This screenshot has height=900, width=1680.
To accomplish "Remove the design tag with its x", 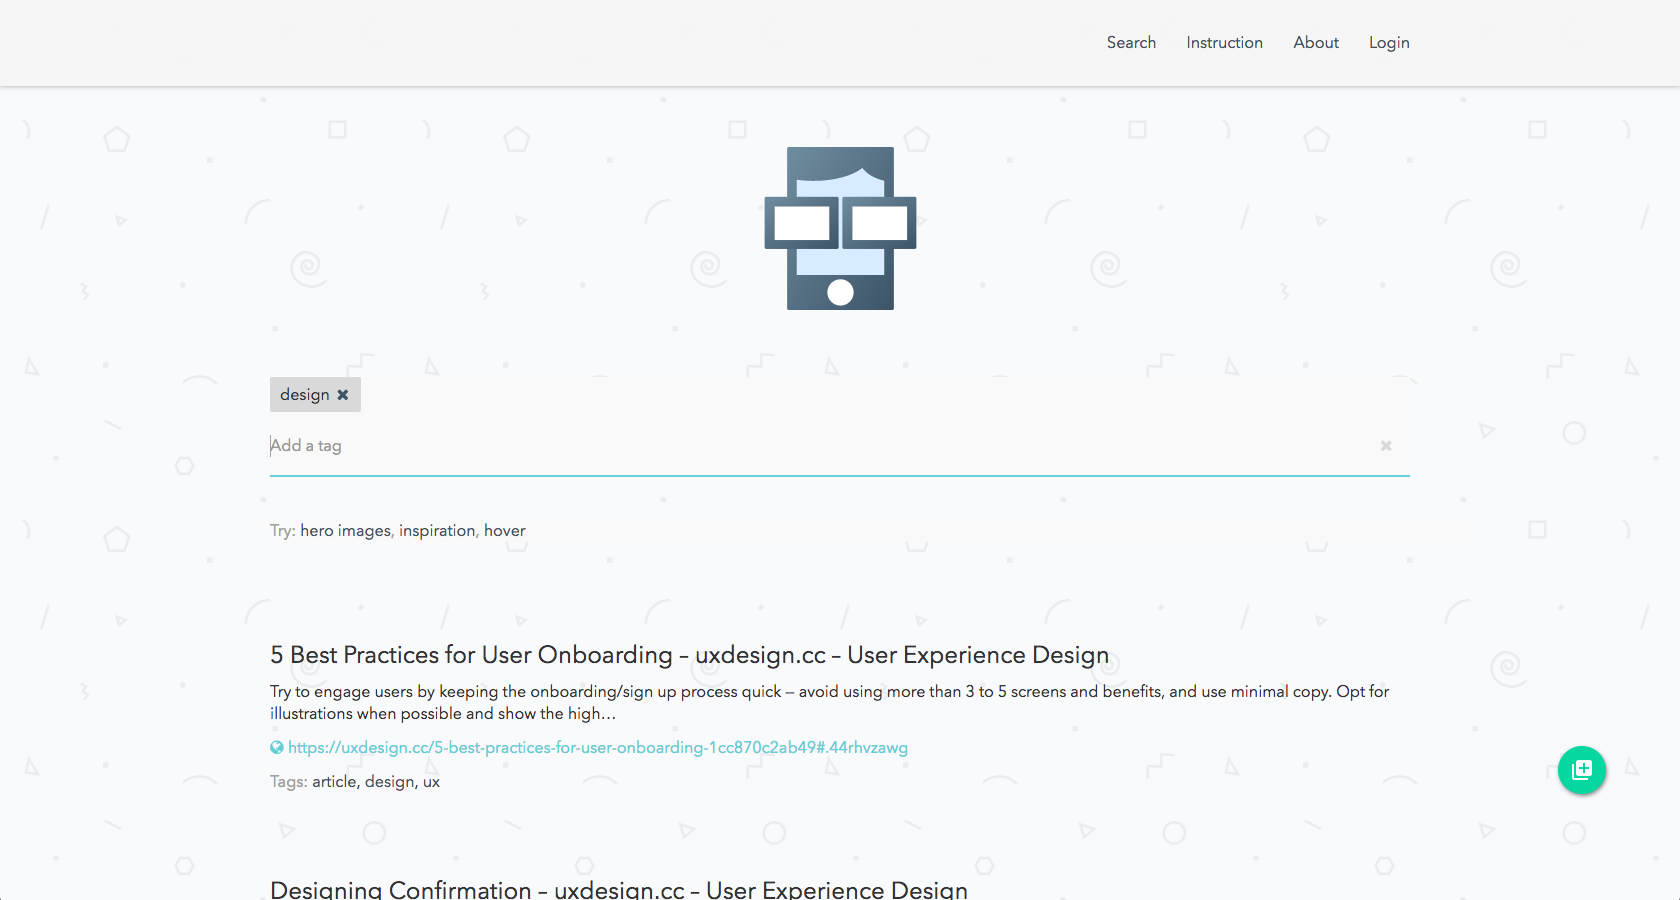I will click(343, 395).
